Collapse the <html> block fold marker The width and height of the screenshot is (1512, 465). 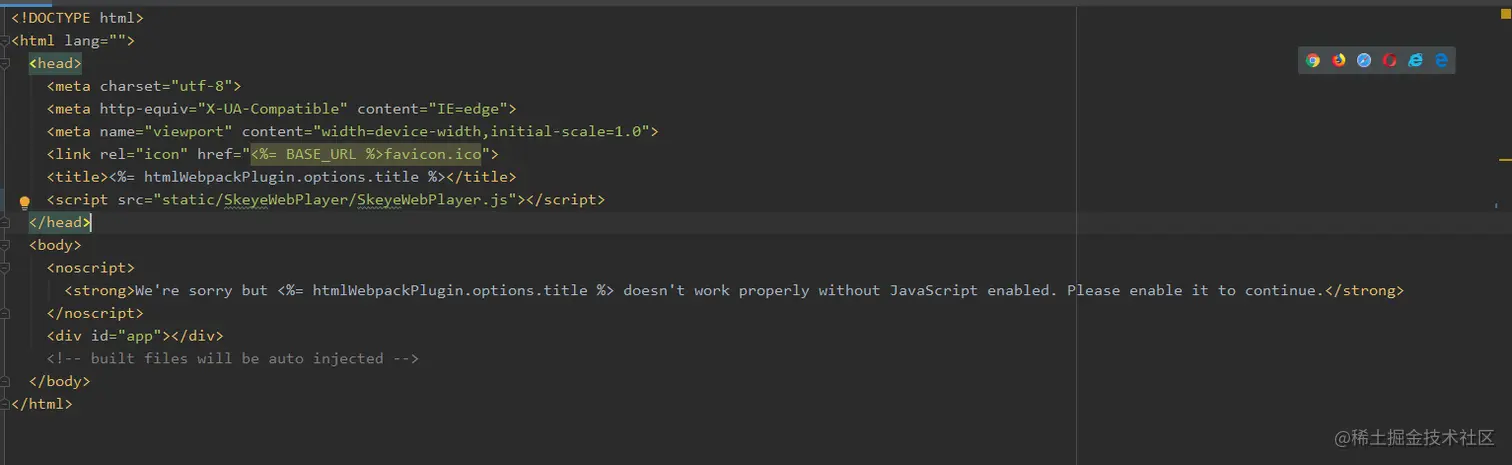pos(5,41)
